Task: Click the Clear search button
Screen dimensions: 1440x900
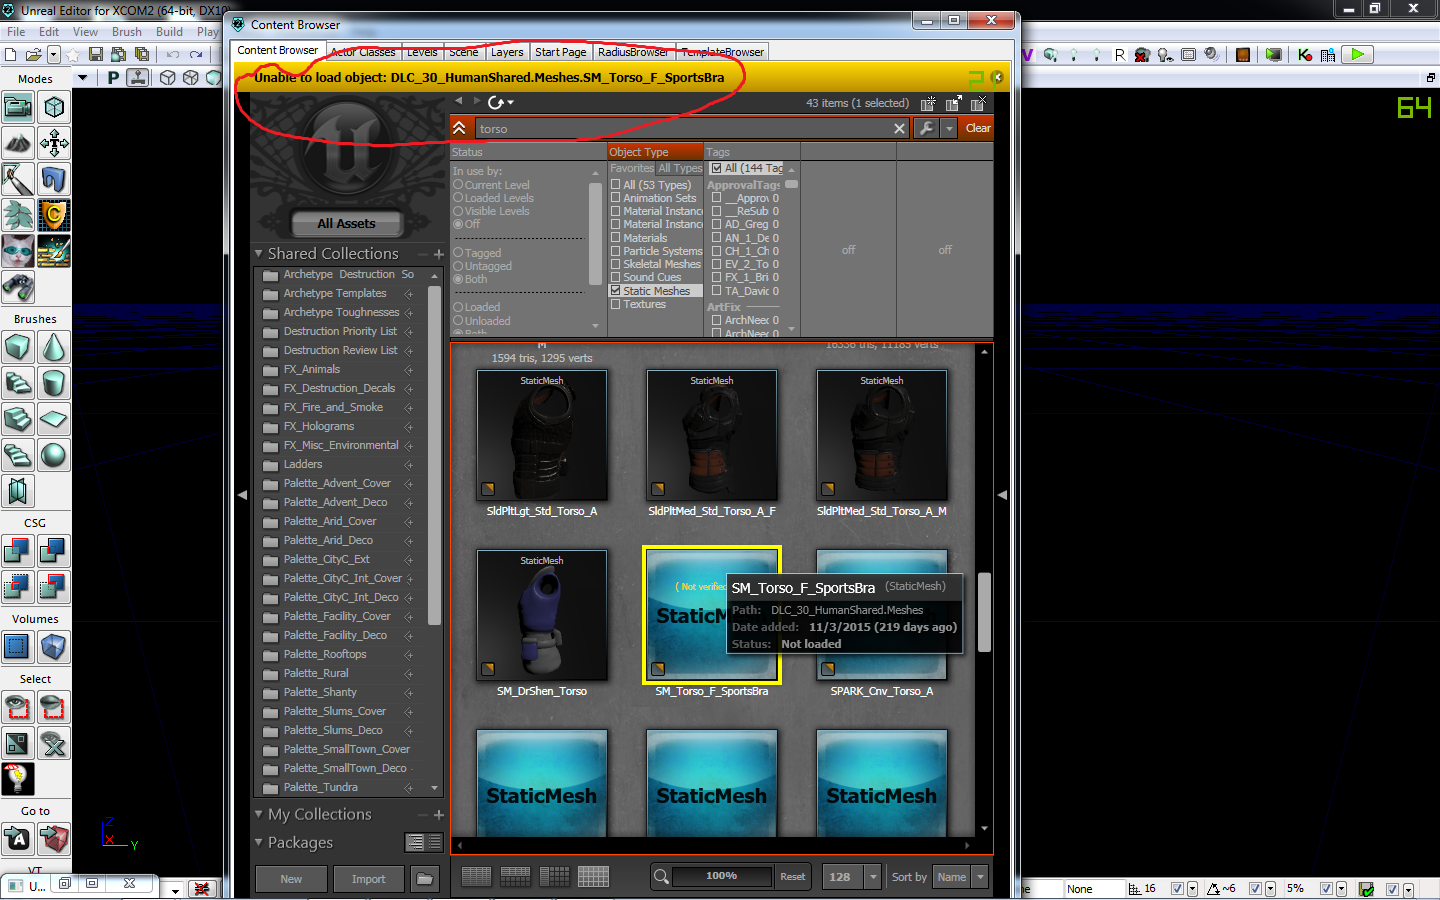Action: 978,128
